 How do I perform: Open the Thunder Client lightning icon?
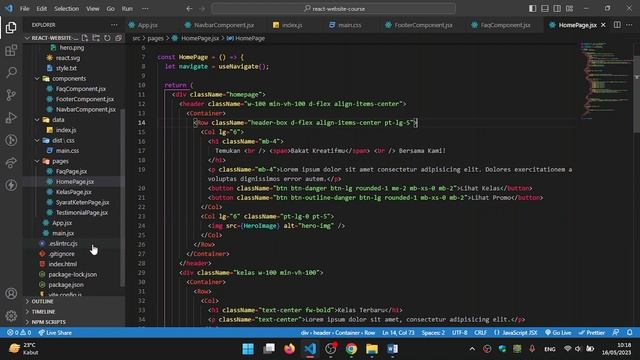tap(11, 185)
